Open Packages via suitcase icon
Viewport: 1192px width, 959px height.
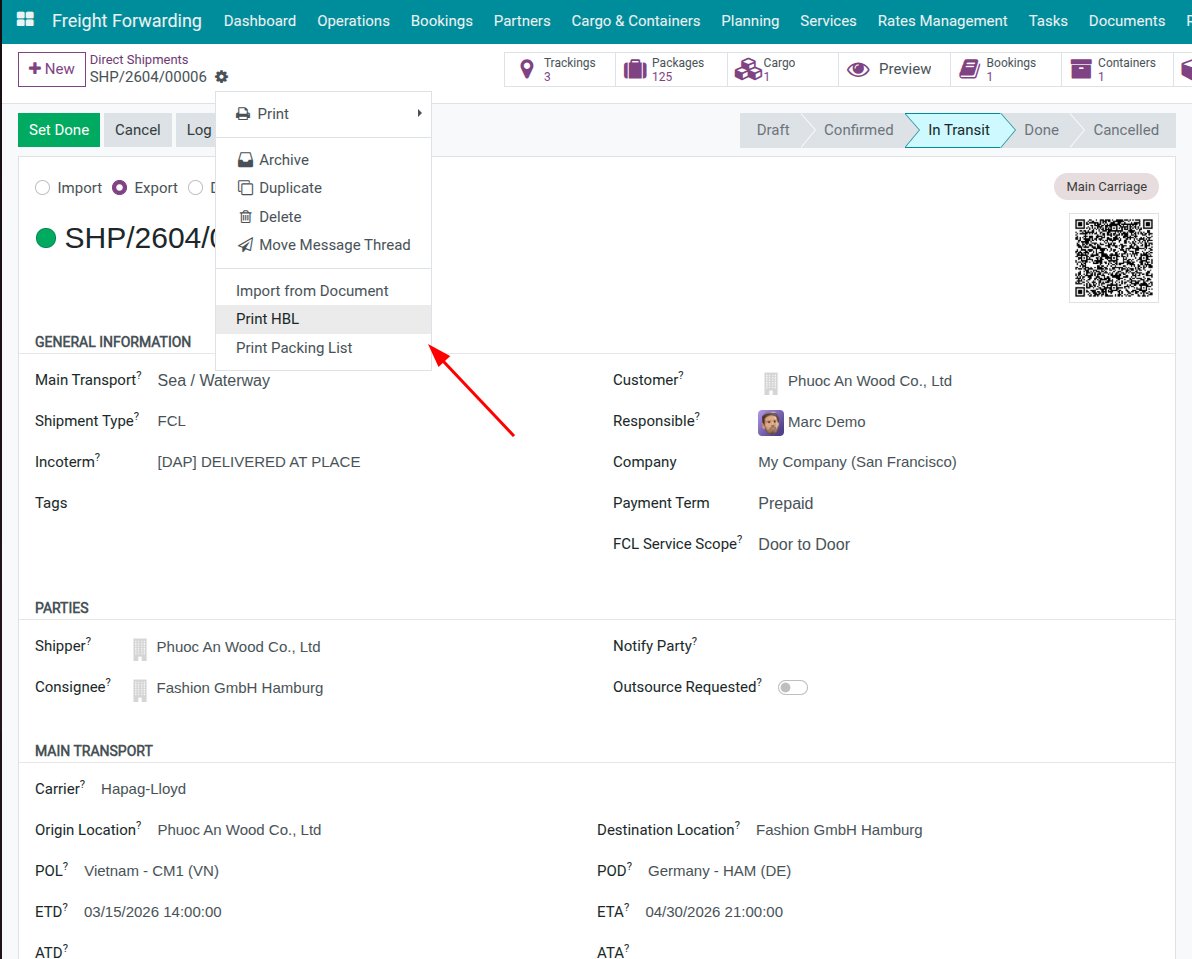coord(635,69)
